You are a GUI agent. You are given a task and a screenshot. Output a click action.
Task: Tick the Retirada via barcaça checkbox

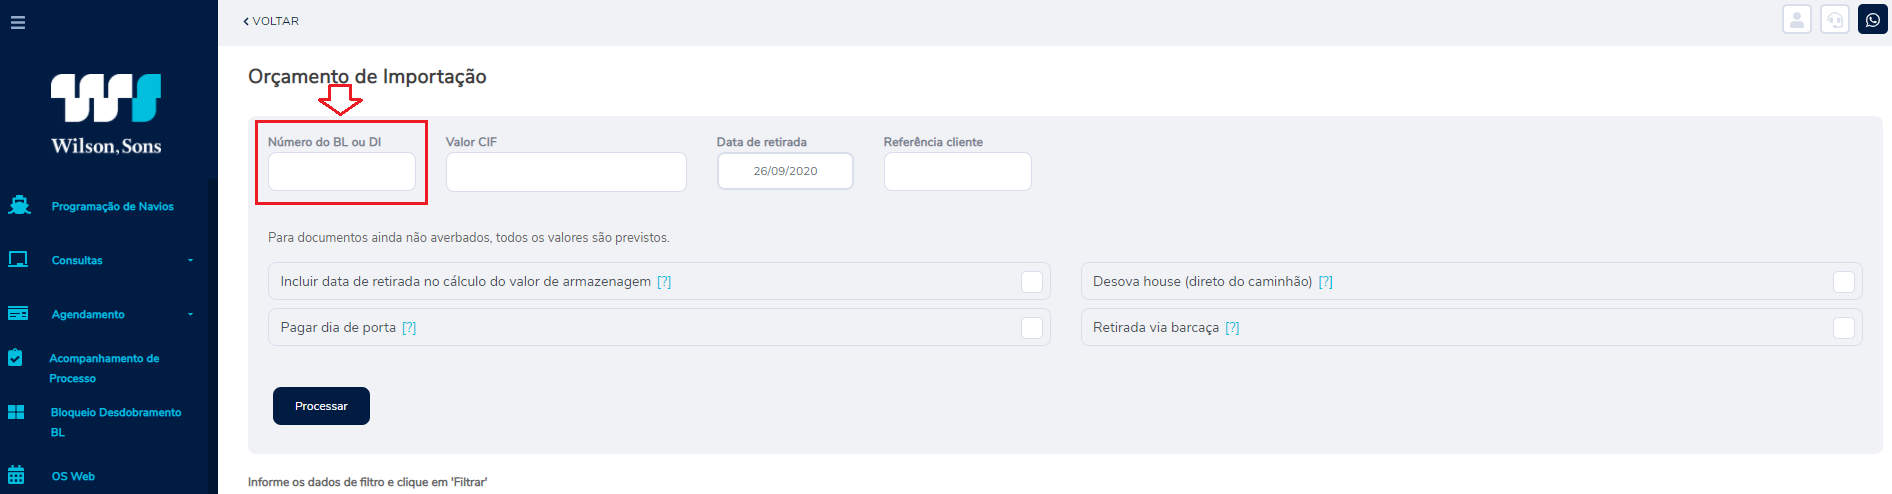[1844, 328]
